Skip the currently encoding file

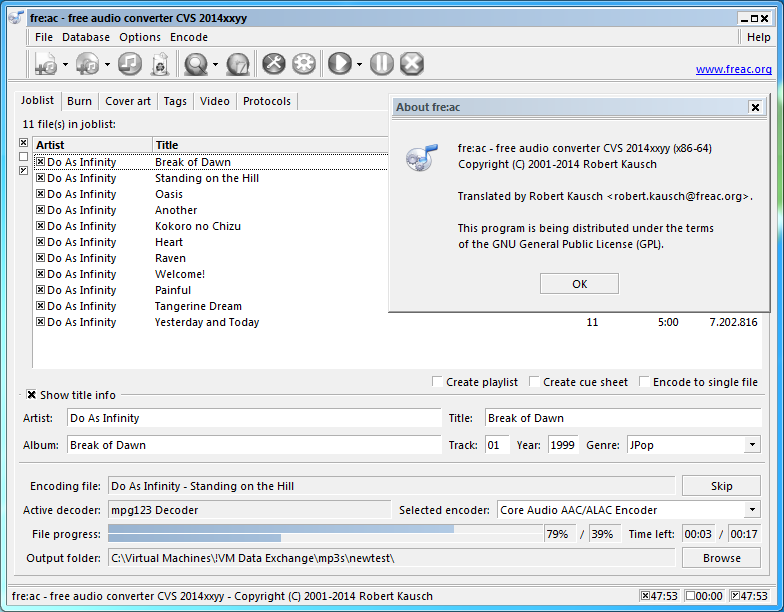721,486
